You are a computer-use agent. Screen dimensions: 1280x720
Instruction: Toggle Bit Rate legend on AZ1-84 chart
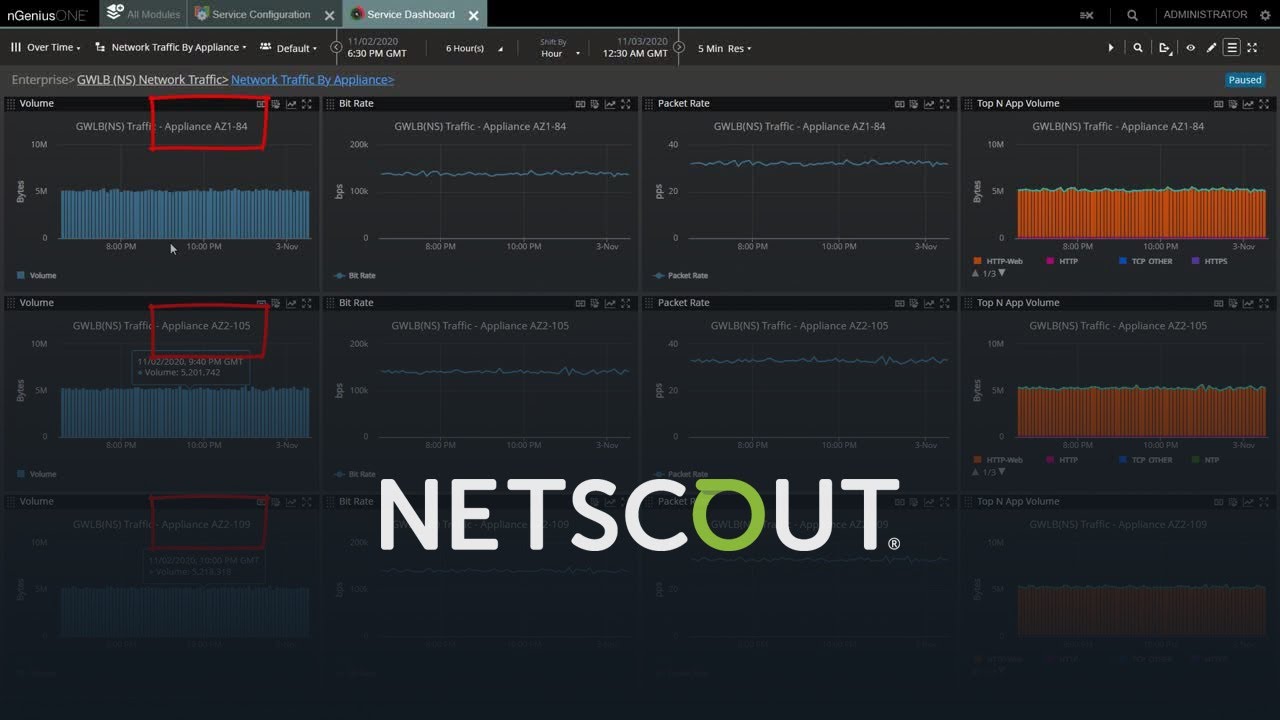355,275
